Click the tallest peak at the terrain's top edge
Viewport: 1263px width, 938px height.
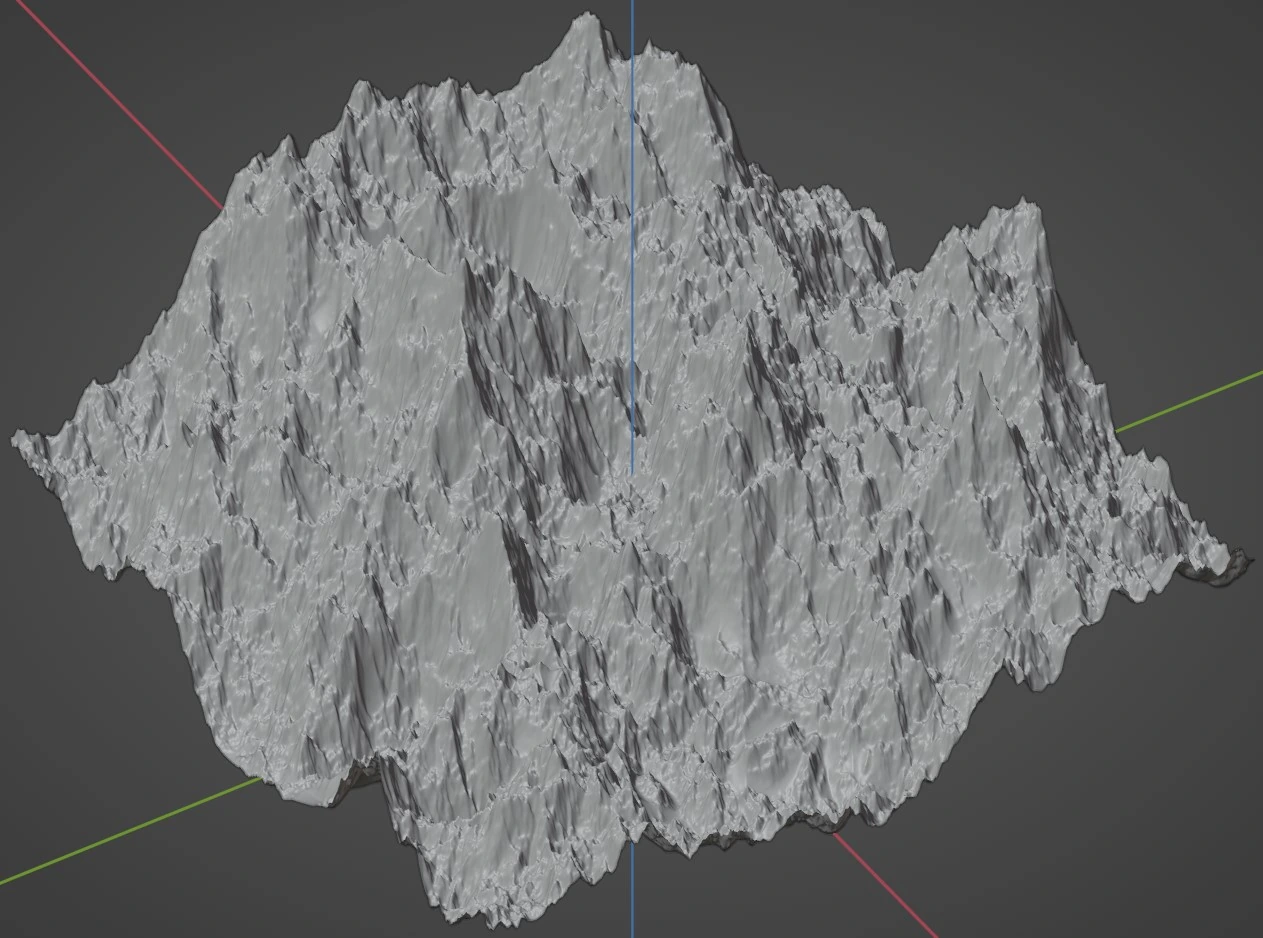(585, 20)
